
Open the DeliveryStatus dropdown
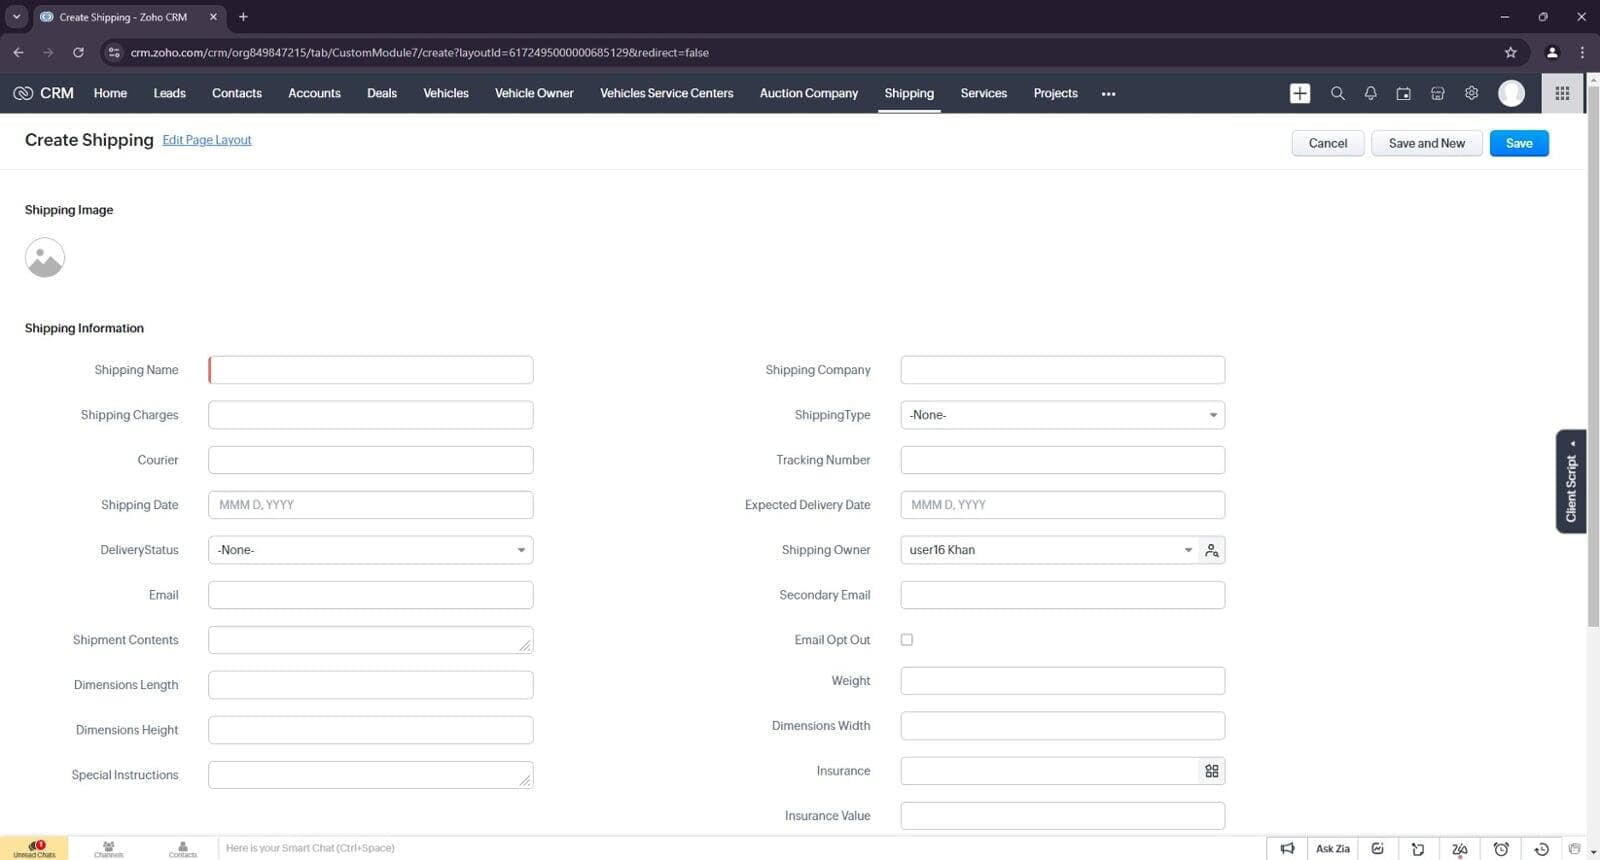tap(370, 550)
